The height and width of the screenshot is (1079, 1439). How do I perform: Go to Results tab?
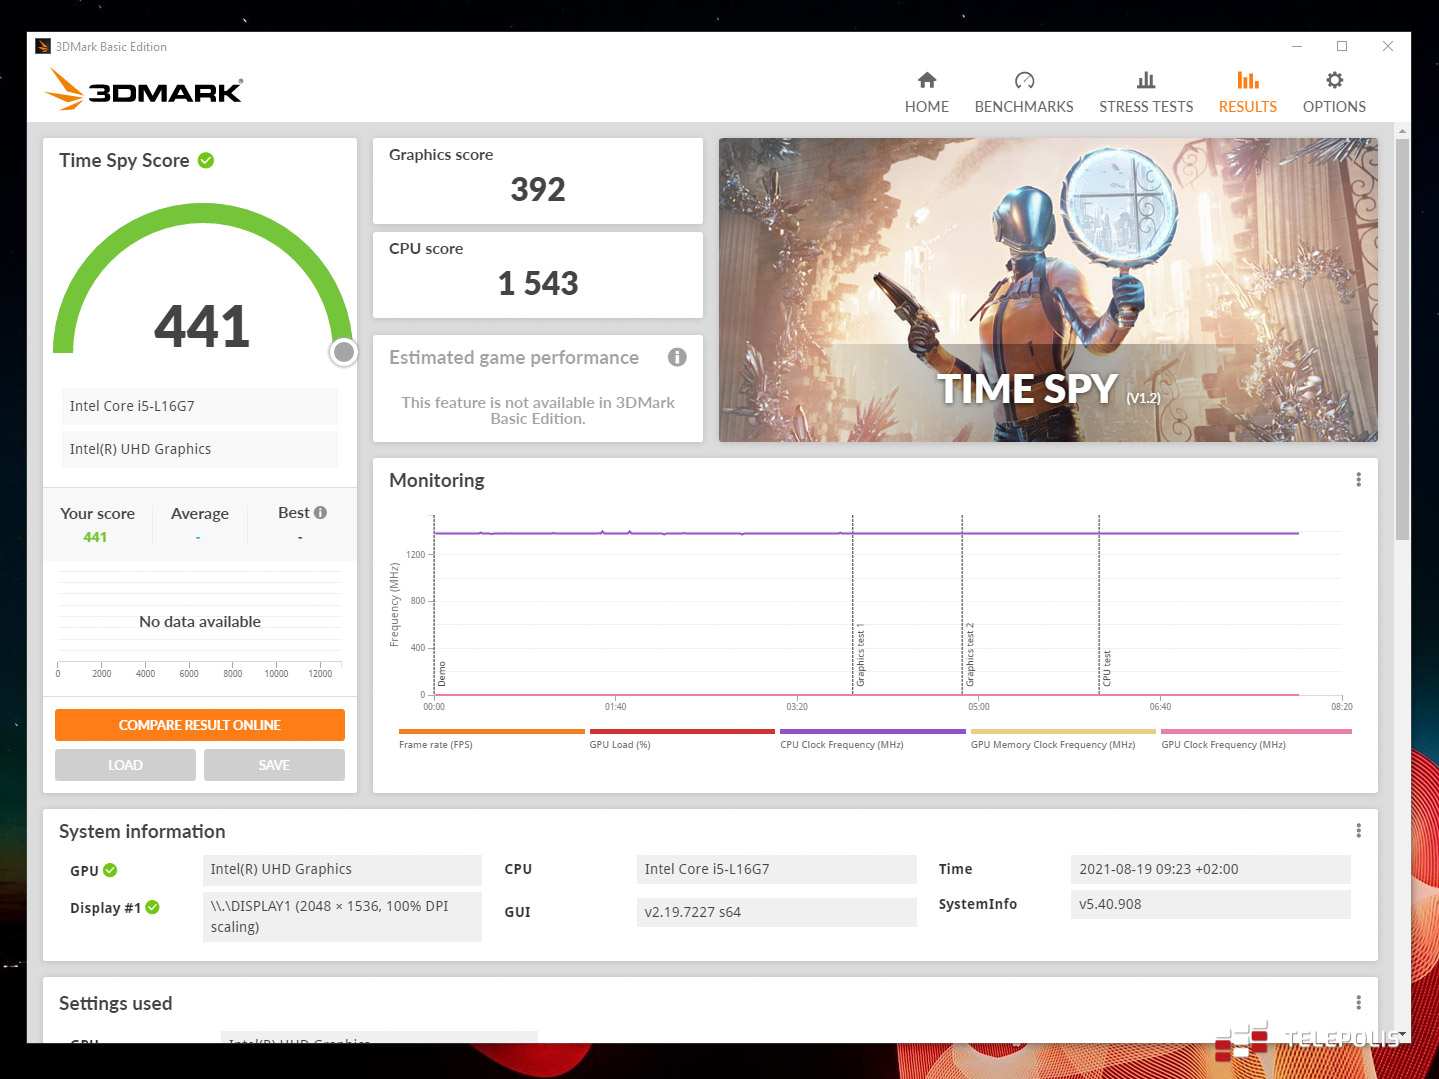(1247, 92)
